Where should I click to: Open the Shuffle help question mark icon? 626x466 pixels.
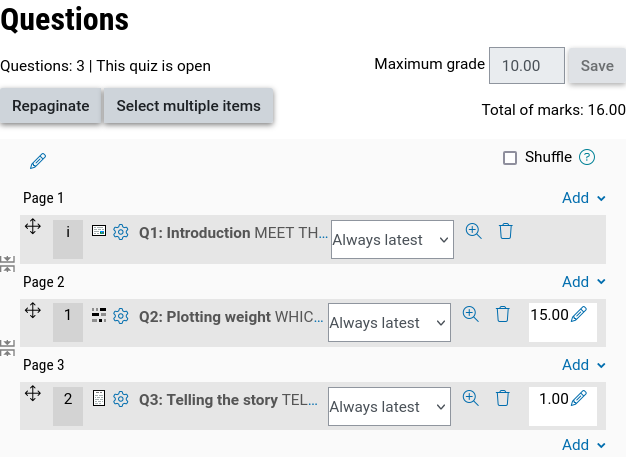pyautogui.click(x=587, y=157)
